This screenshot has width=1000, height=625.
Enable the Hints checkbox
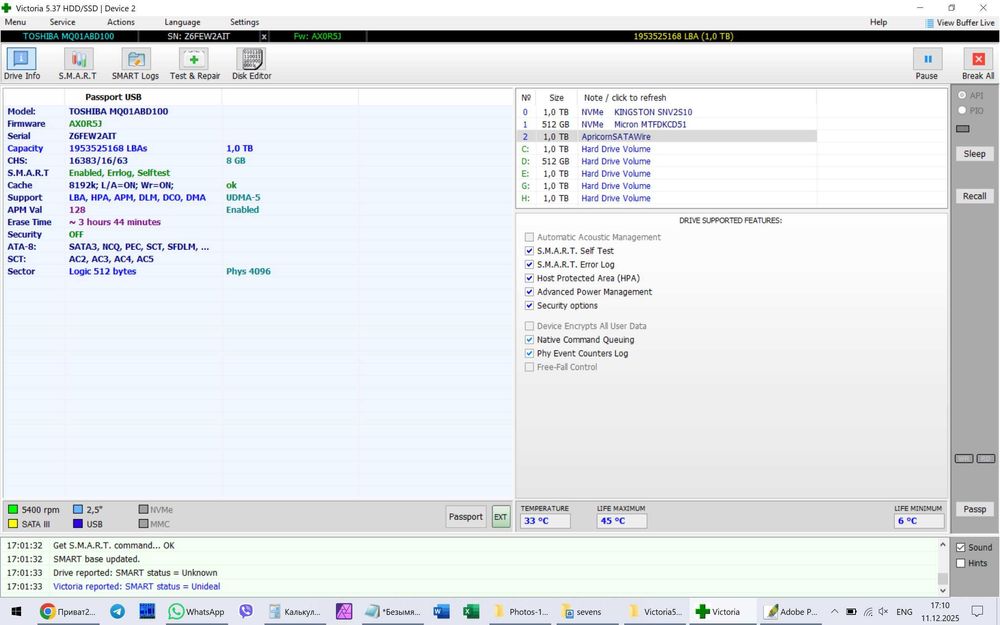(960, 563)
